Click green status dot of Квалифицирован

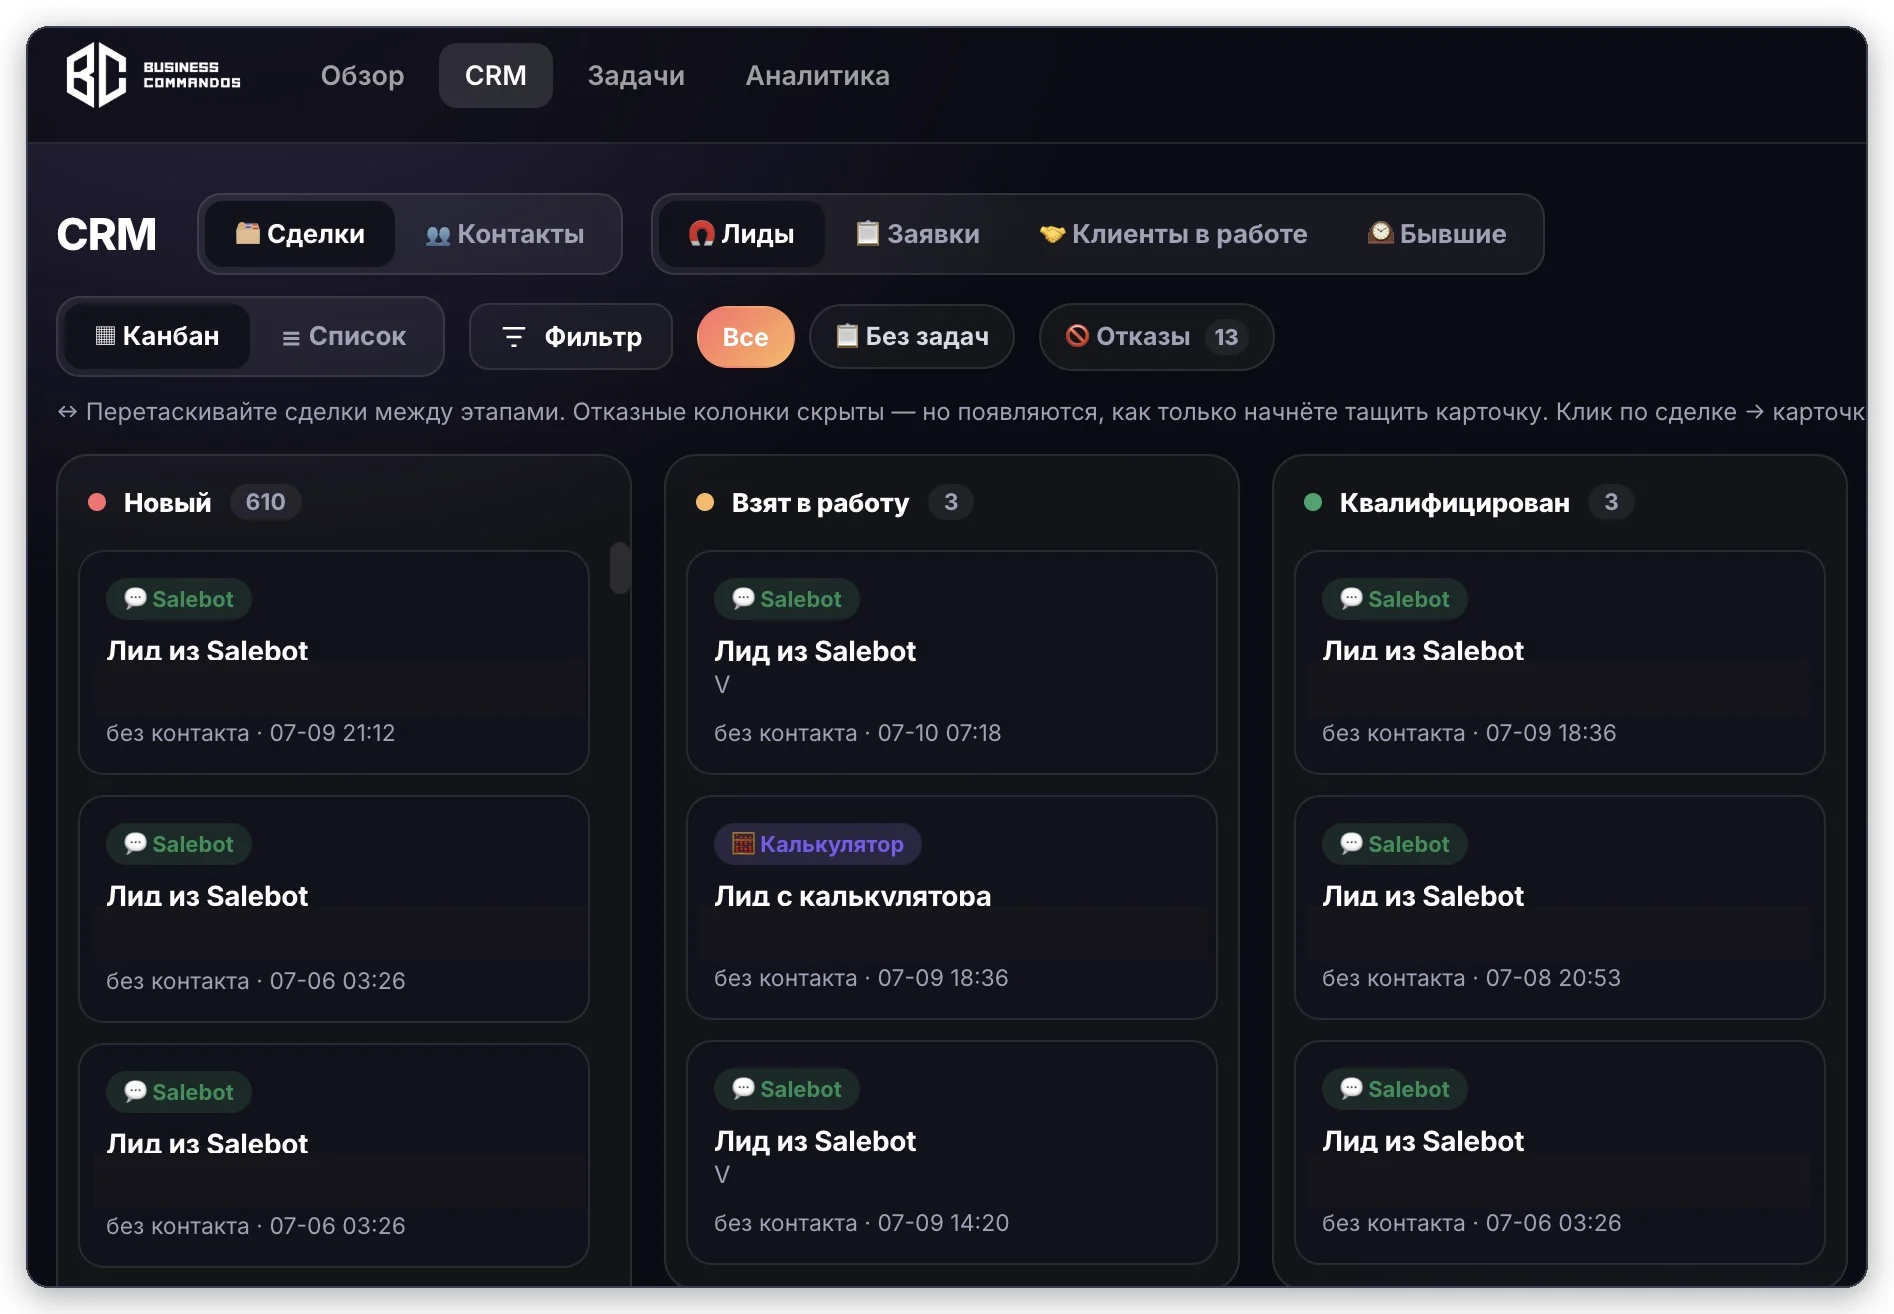(1313, 502)
